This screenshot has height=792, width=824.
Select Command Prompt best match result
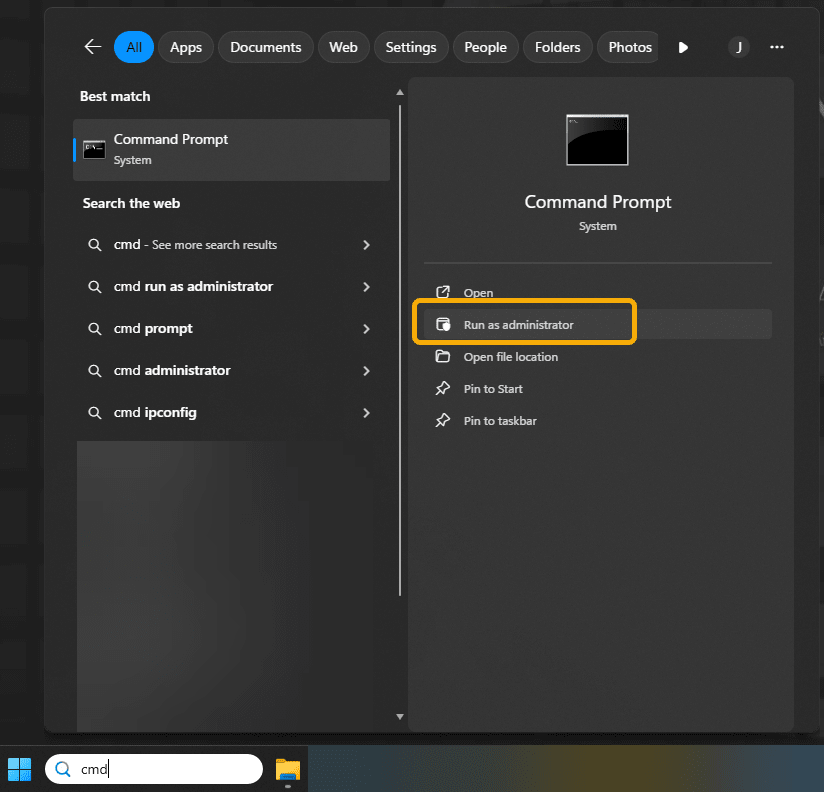[x=231, y=150]
